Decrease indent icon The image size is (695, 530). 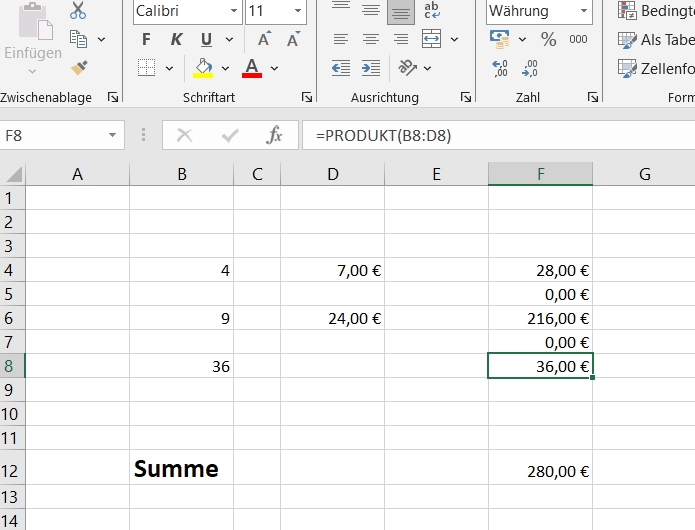coord(341,68)
